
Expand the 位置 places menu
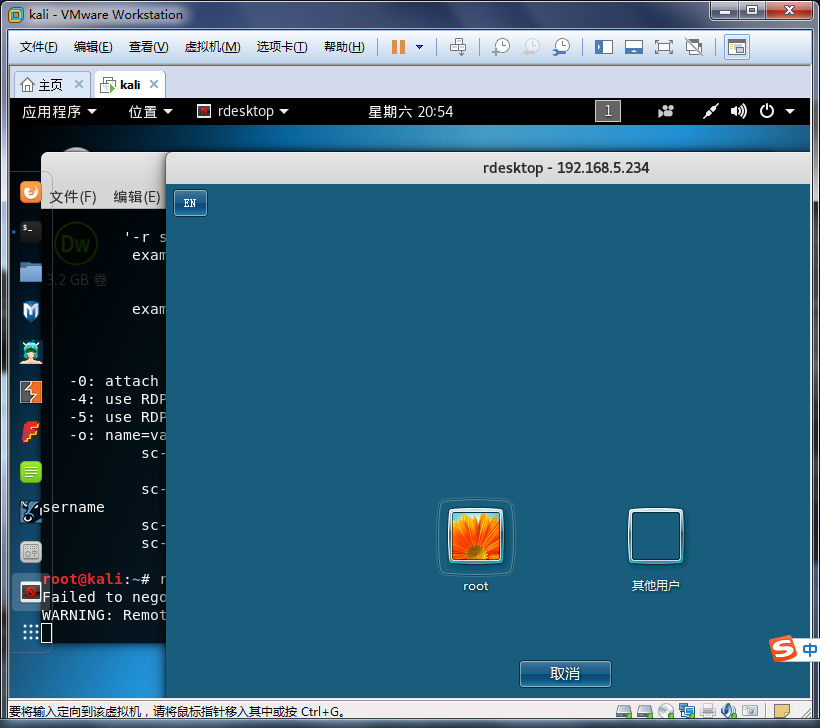(150, 111)
